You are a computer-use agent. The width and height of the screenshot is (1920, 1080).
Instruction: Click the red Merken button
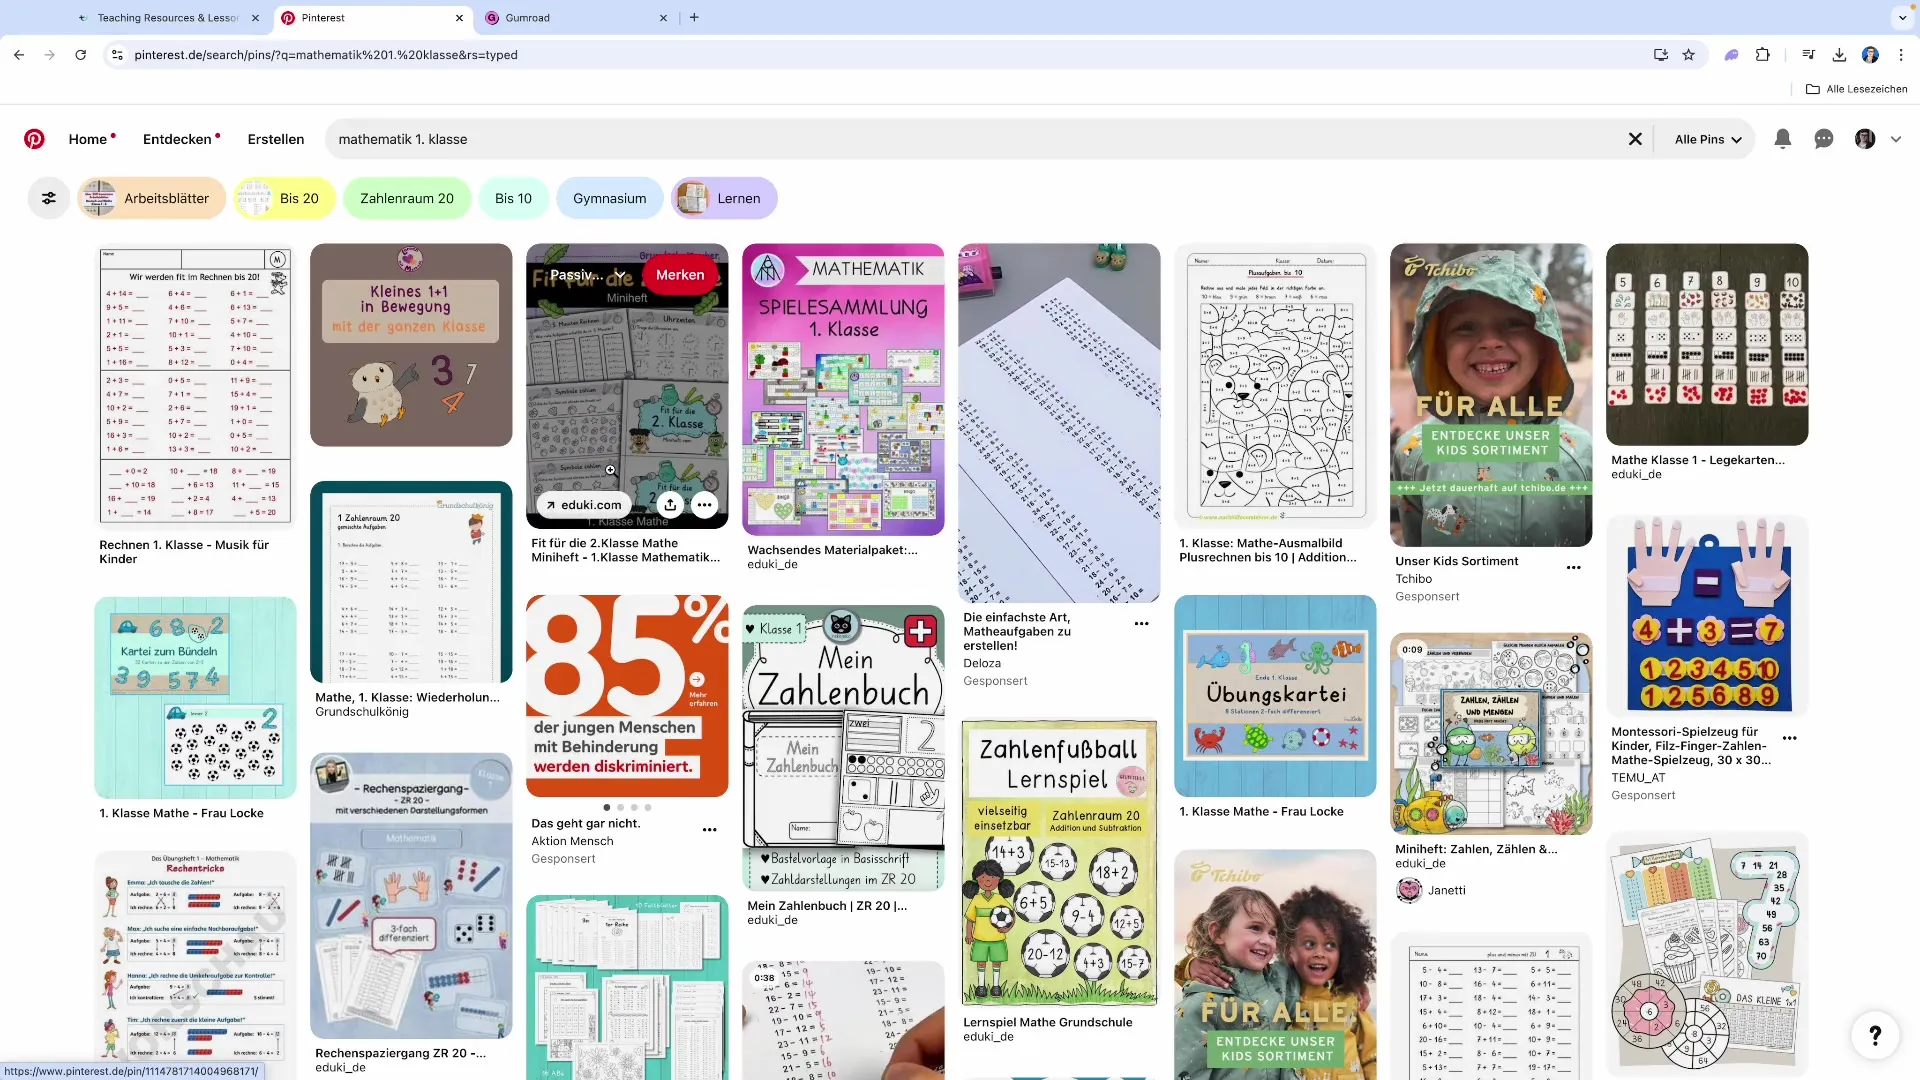[x=680, y=275]
